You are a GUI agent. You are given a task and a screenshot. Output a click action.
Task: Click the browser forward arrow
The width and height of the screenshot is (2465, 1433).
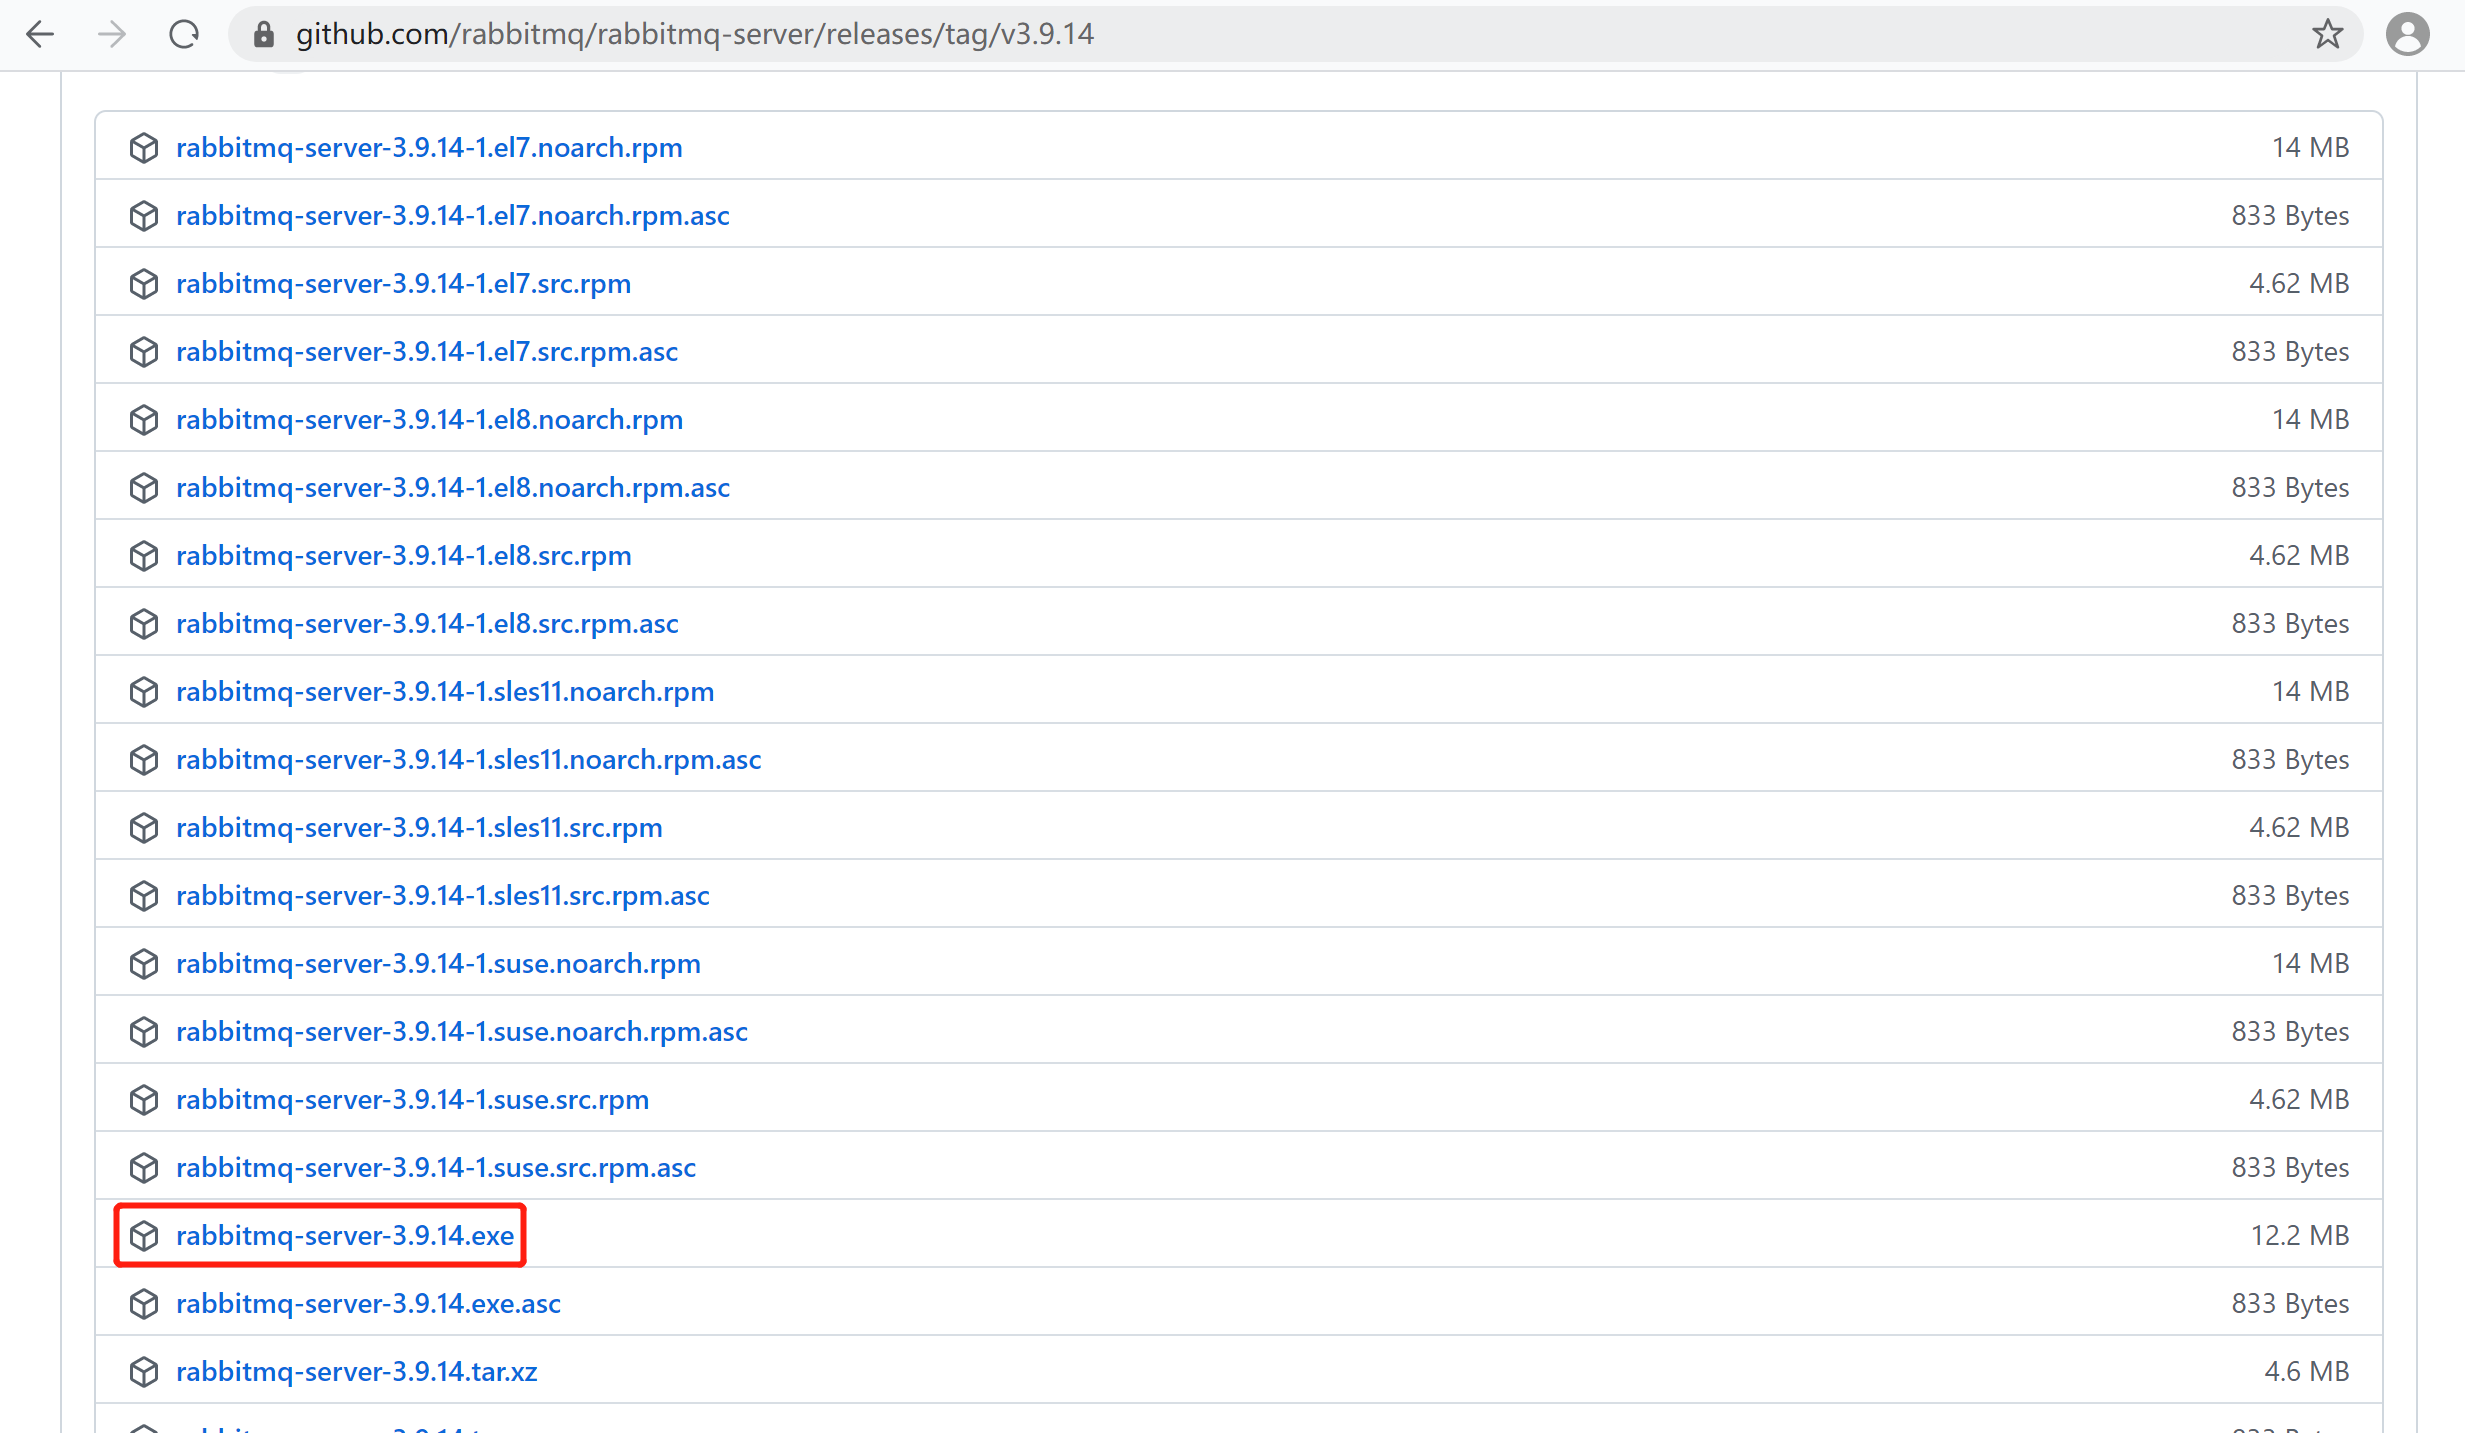(112, 35)
